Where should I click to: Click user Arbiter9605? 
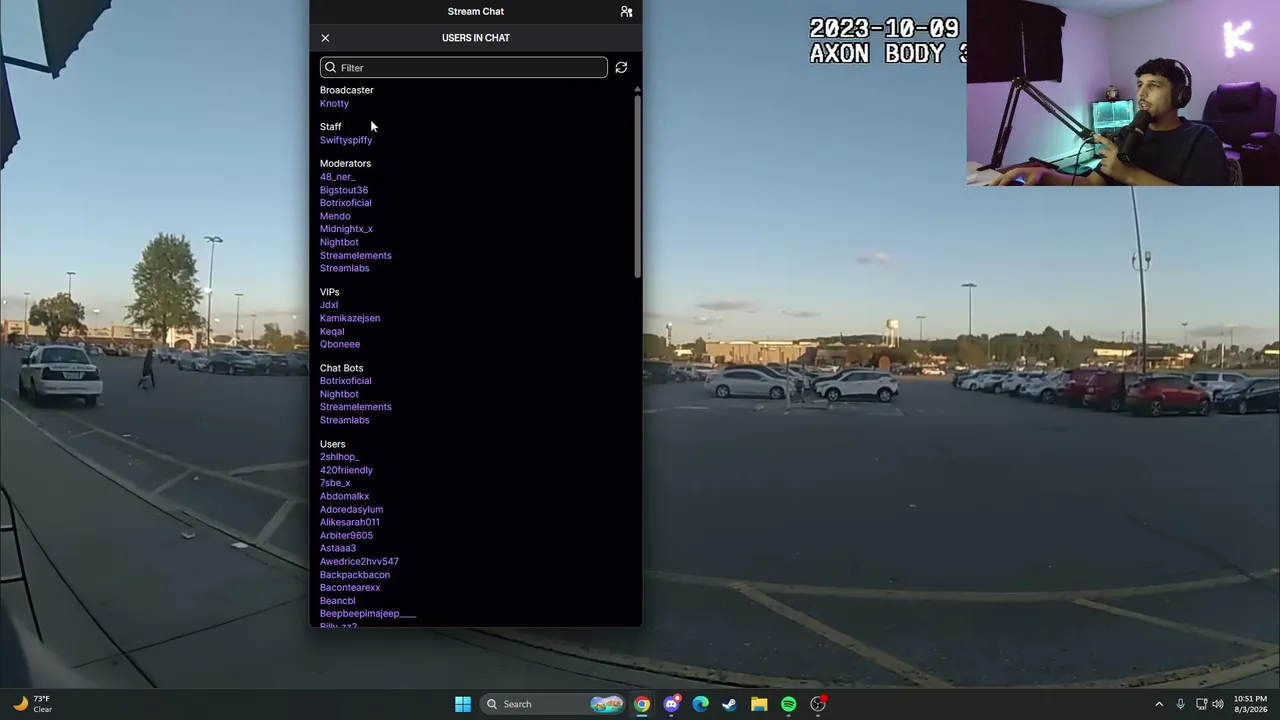[346, 535]
